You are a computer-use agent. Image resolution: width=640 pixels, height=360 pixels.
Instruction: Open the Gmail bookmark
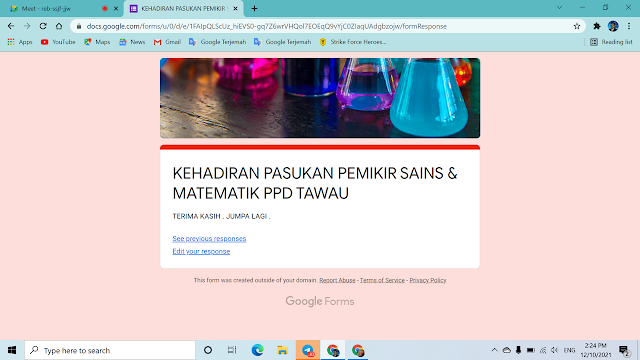click(167, 42)
